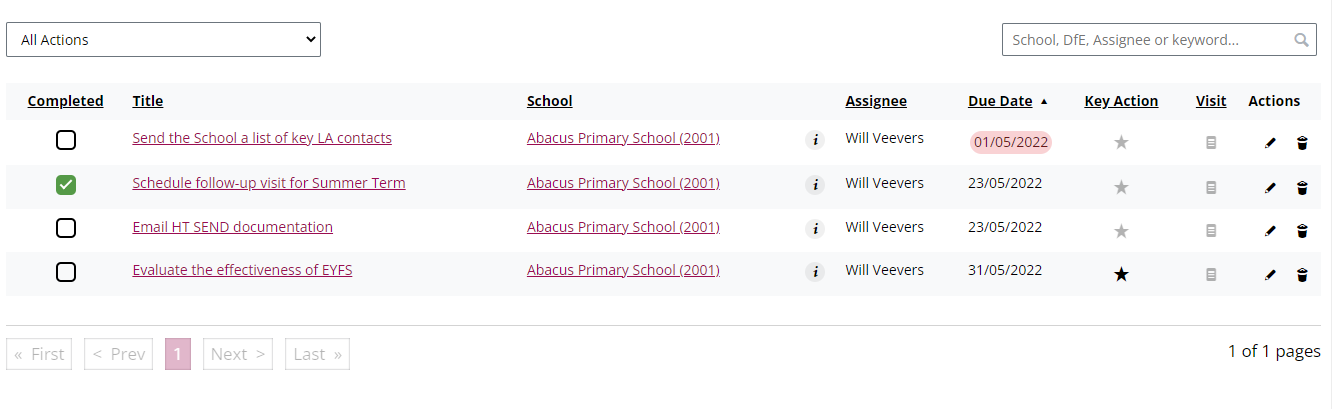
Task: Tick completed box for 'Send the School a list'
Action: point(66,140)
